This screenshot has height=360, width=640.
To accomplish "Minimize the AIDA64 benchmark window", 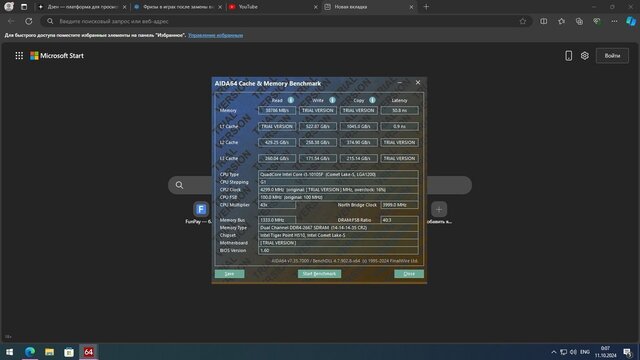I will click(400, 82).
